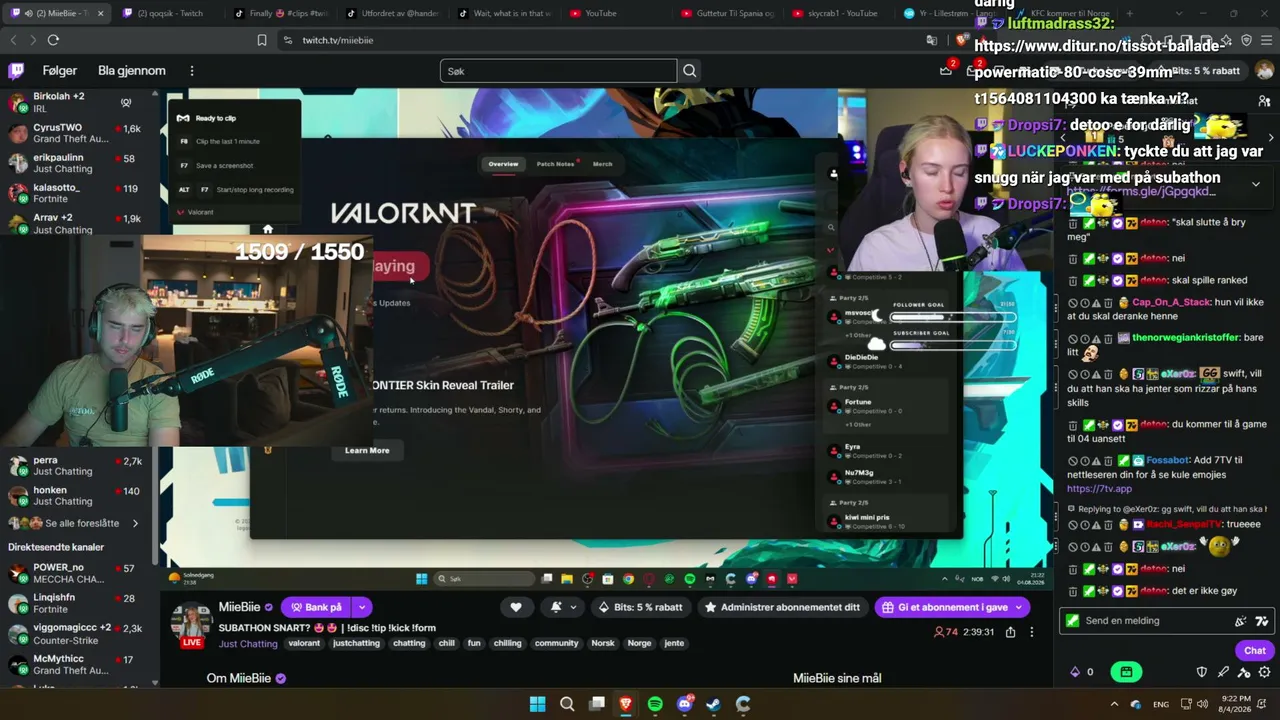This screenshot has width=1280, height=720.
Task: Open Windows Start menu
Action: click(x=537, y=704)
